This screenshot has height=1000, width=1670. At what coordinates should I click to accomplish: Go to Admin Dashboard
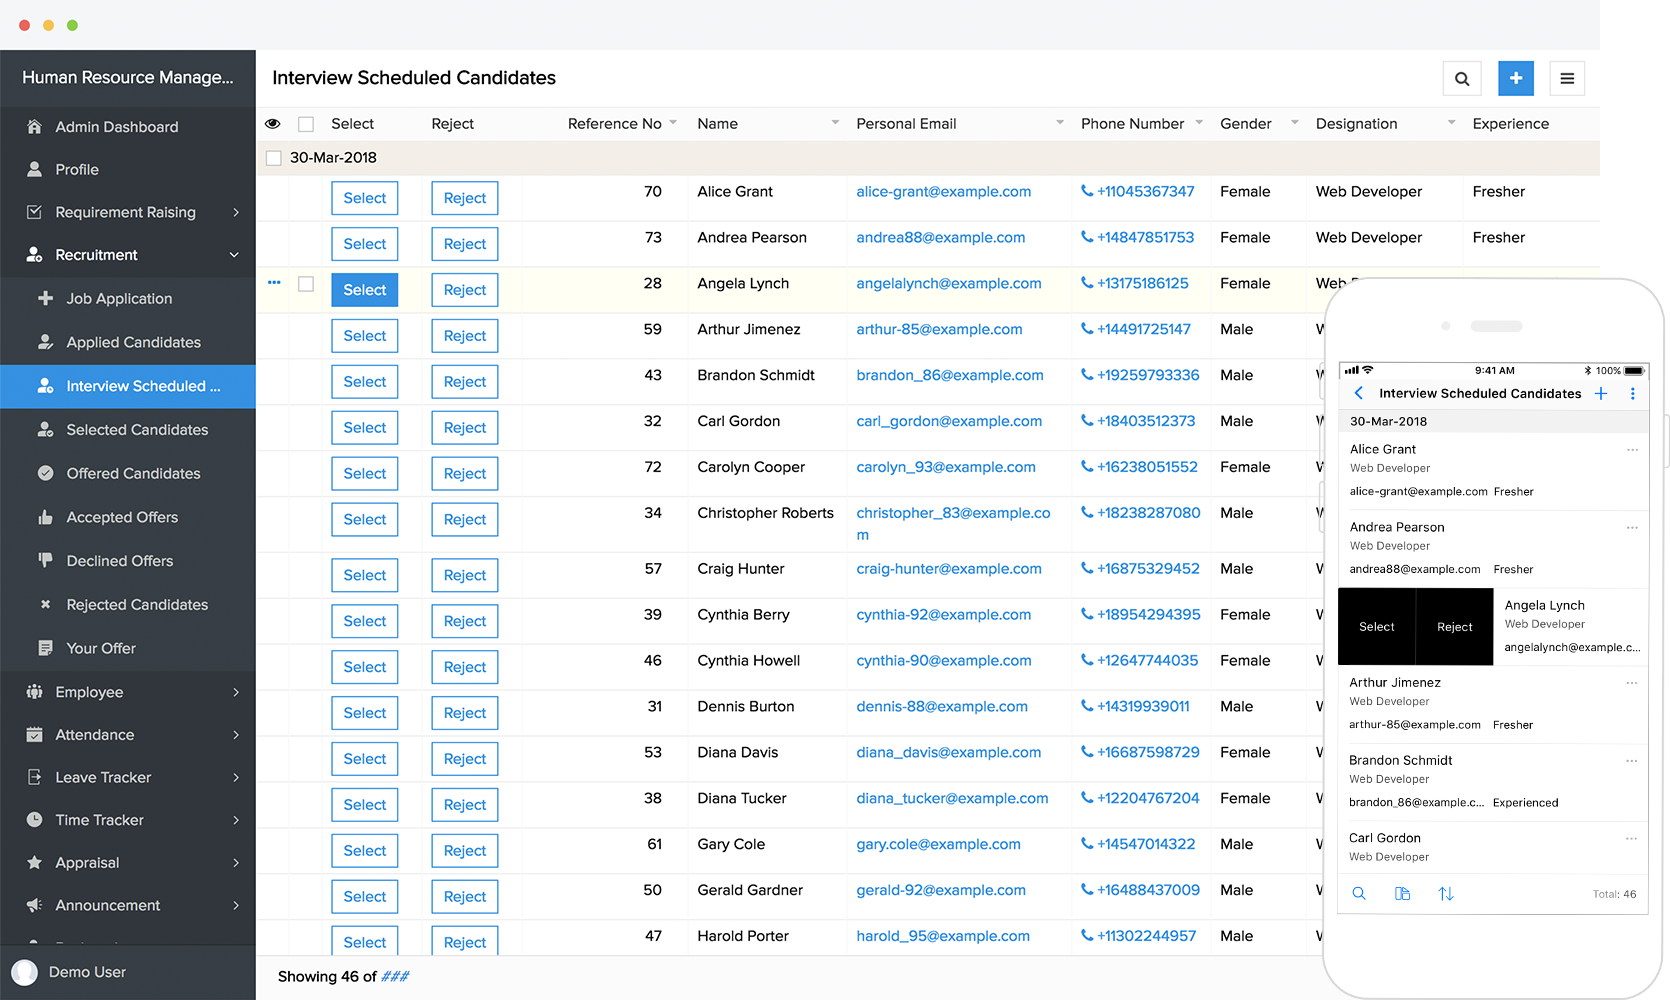[x=116, y=127]
